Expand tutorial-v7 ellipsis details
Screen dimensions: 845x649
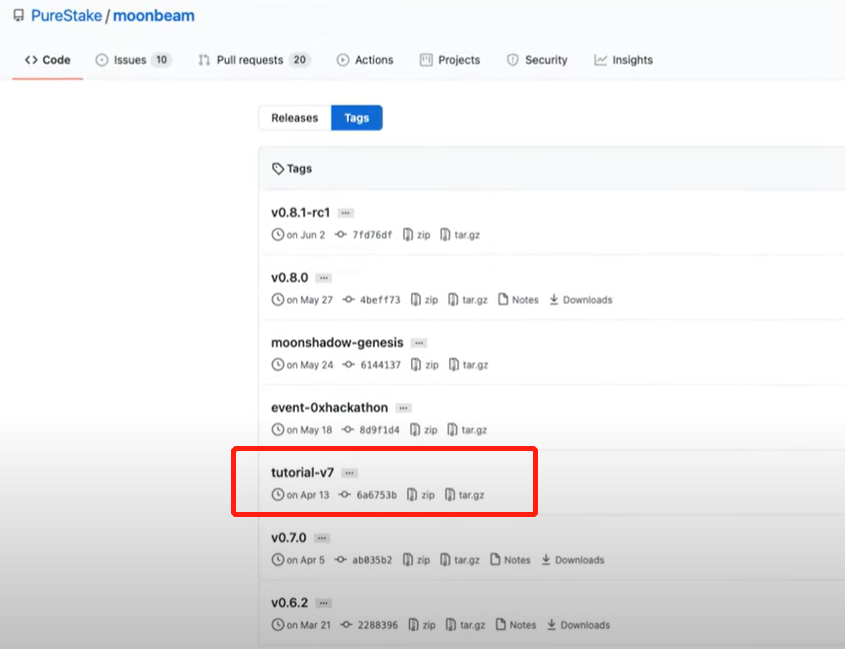click(350, 473)
